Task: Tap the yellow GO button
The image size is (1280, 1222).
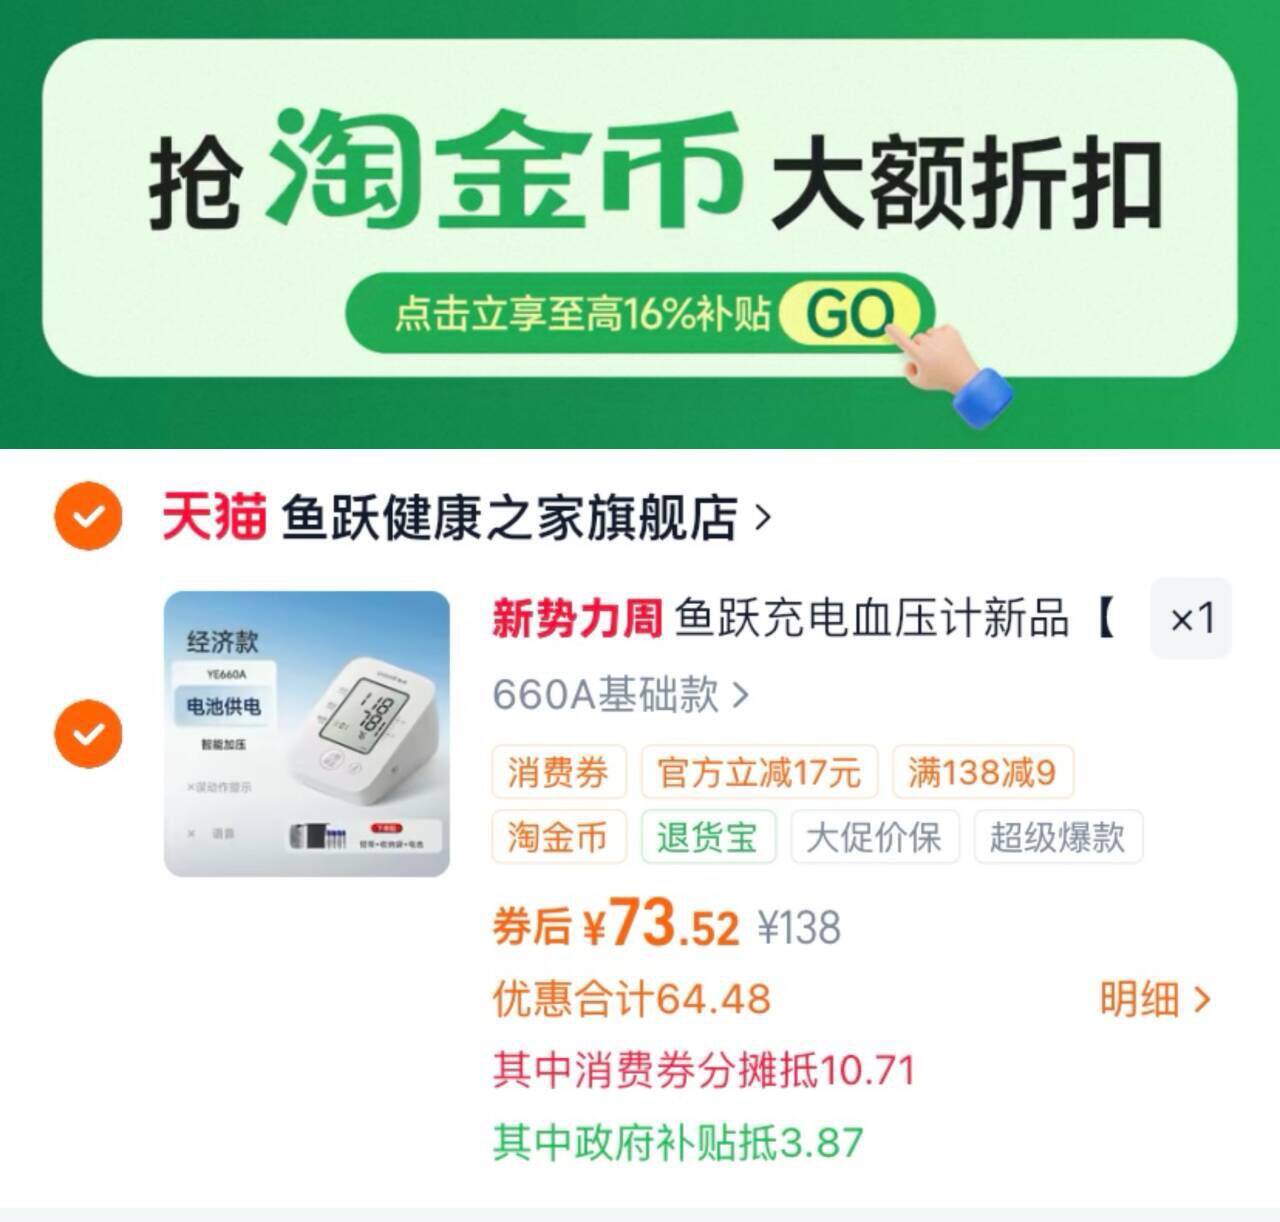Action: tap(850, 313)
